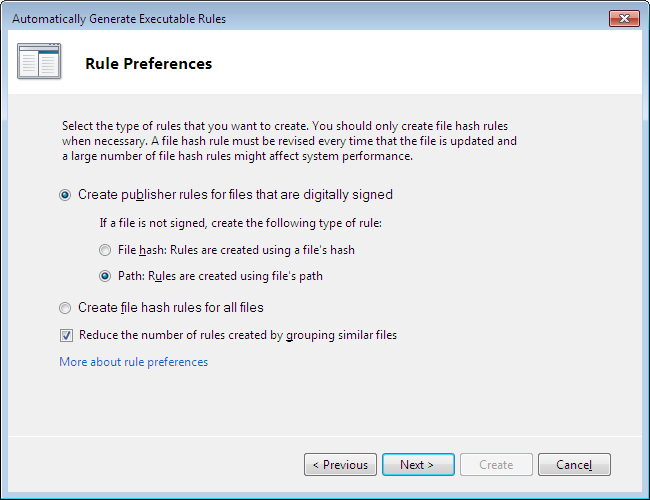Close the Automatically Generate Executable Rules dialog

(x=624, y=19)
